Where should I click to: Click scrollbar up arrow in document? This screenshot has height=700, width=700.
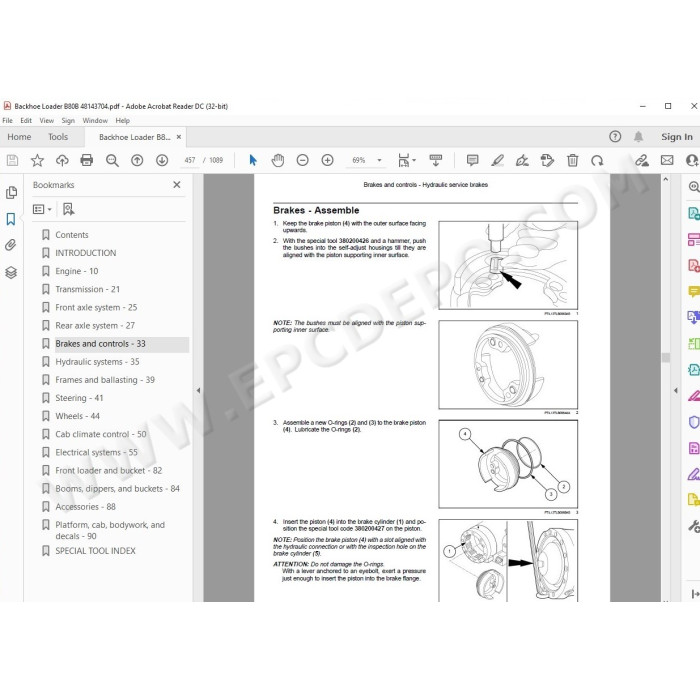point(666,179)
